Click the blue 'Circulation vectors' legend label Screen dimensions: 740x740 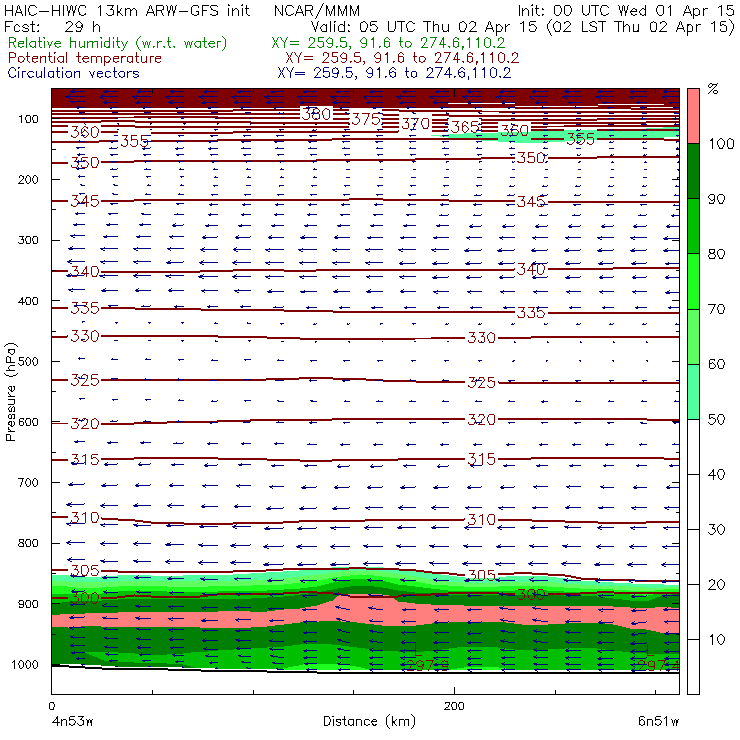coord(74,73)
